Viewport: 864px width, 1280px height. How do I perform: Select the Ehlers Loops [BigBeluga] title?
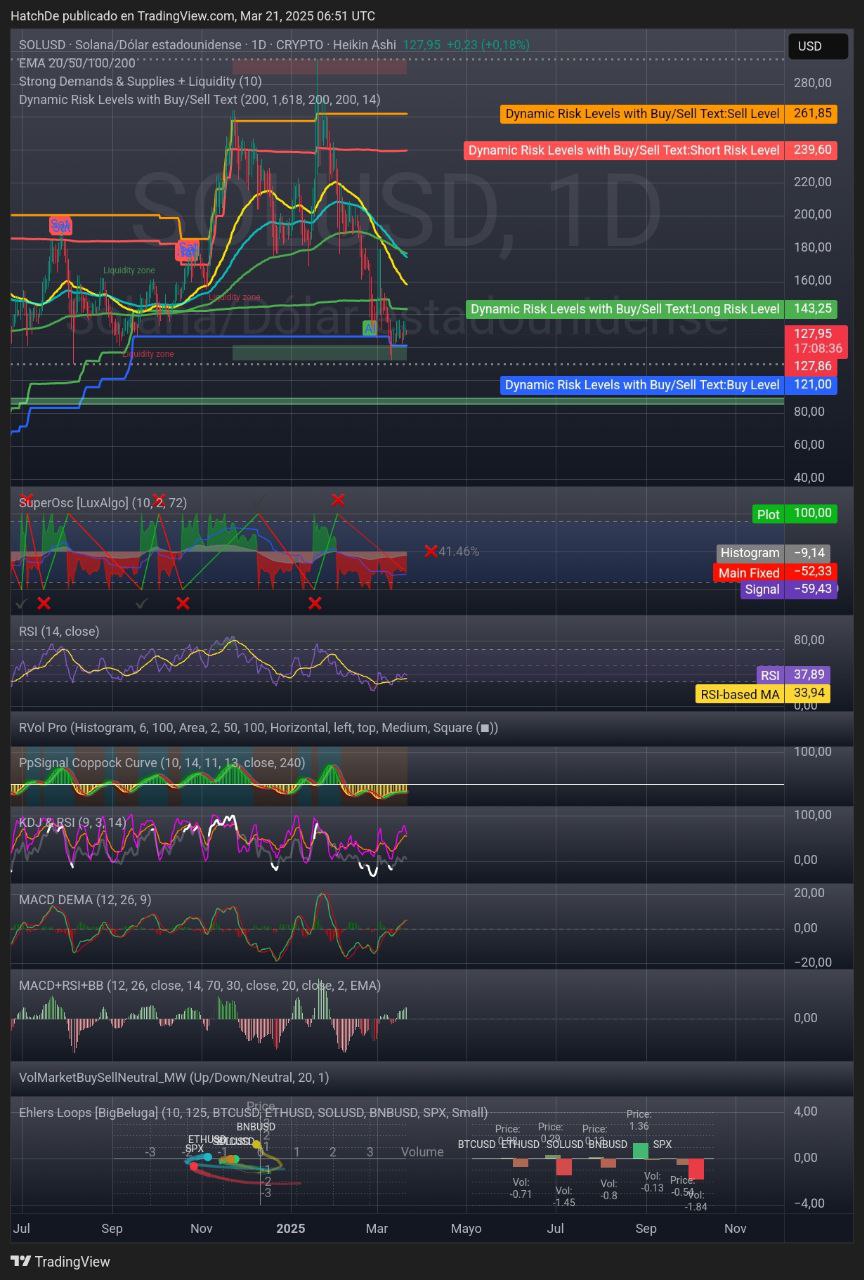click(253, 1112)
